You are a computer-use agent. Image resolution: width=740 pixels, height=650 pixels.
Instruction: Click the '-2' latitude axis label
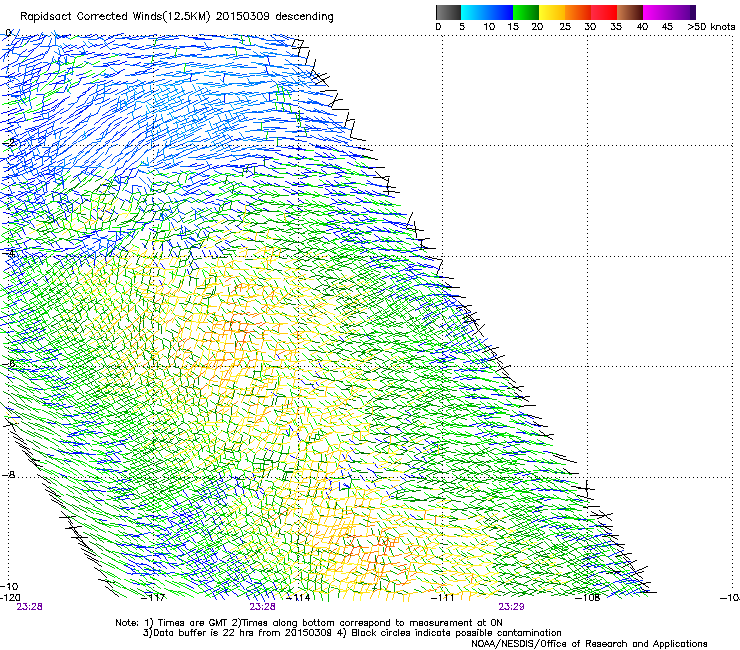click(8, 142)
